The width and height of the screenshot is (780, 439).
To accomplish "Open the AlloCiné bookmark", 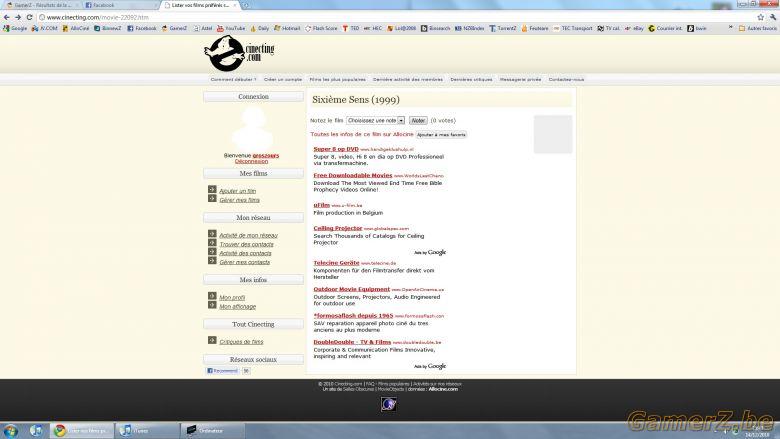I will tap(76, 29).
